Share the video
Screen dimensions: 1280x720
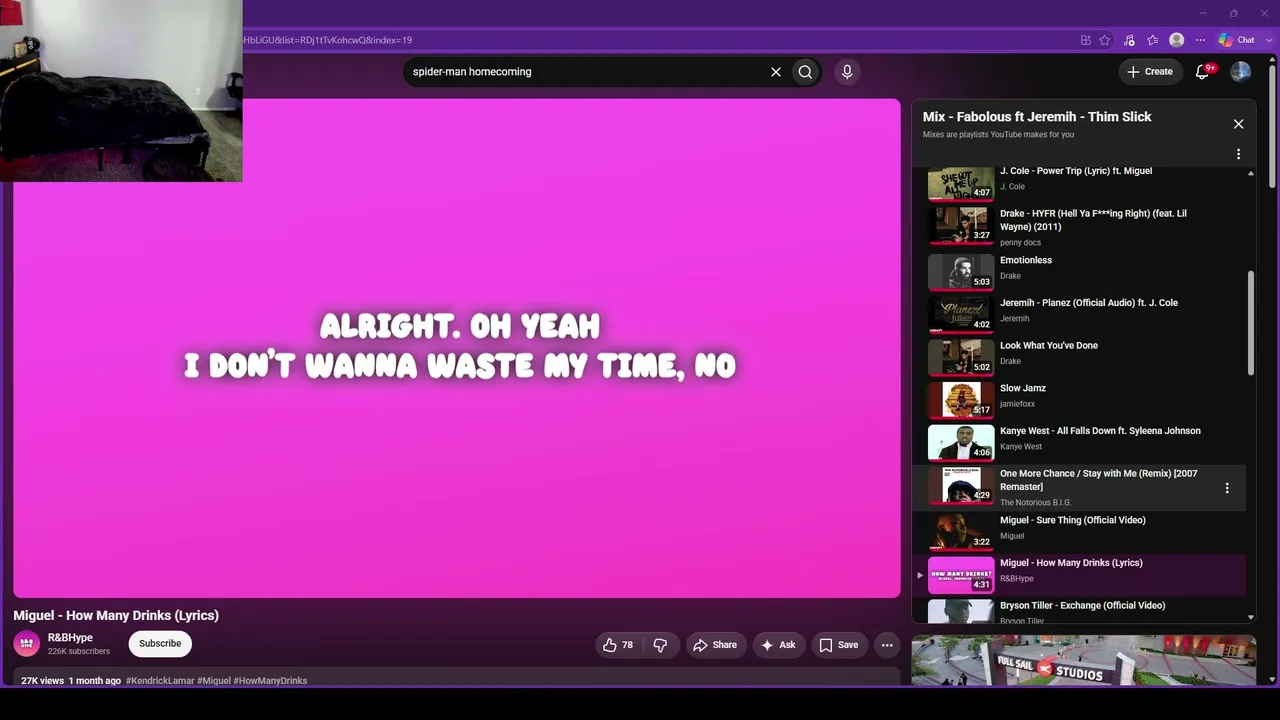click(715, 645)
